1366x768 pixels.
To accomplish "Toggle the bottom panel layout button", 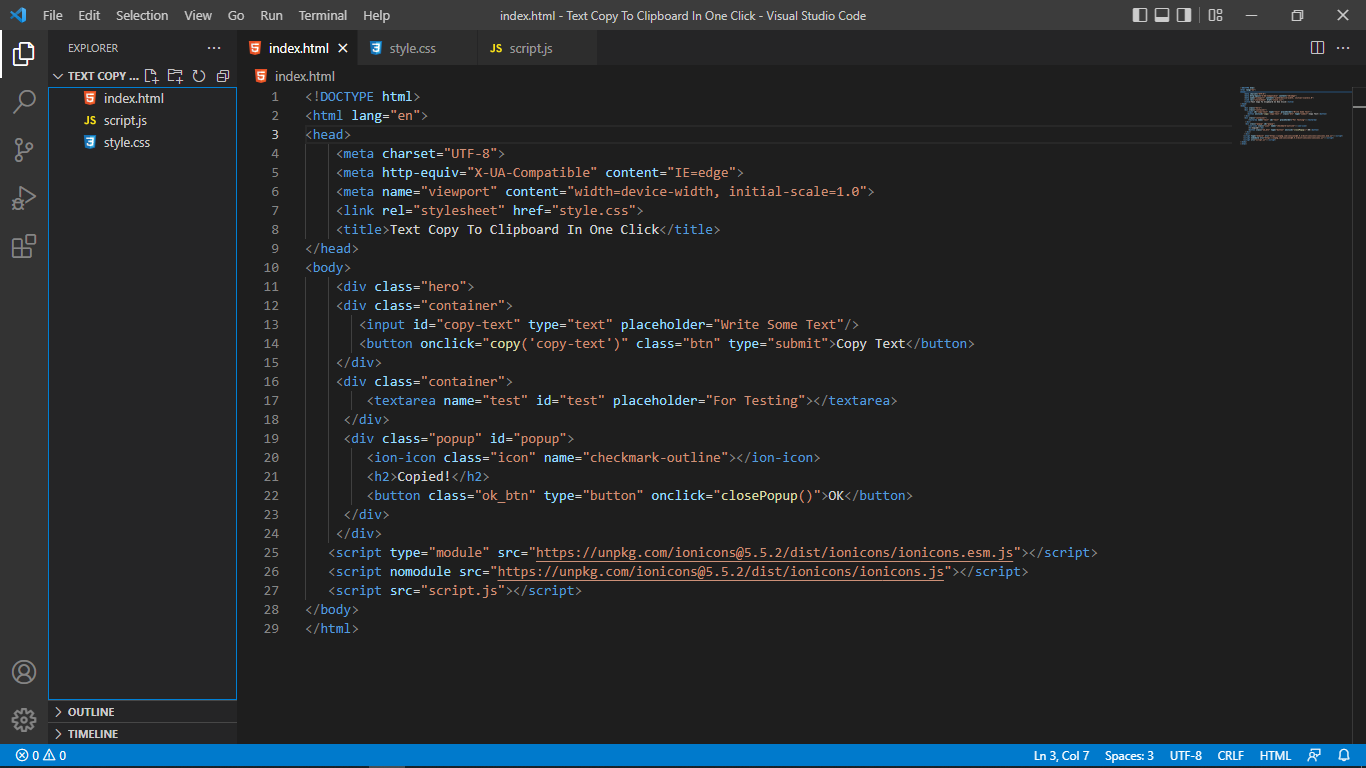I will 1162,15.
